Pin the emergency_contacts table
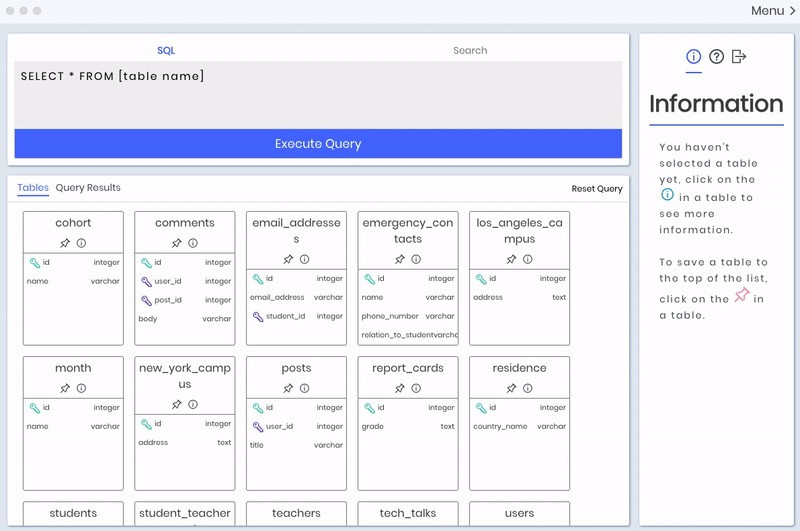 [400, 259]
